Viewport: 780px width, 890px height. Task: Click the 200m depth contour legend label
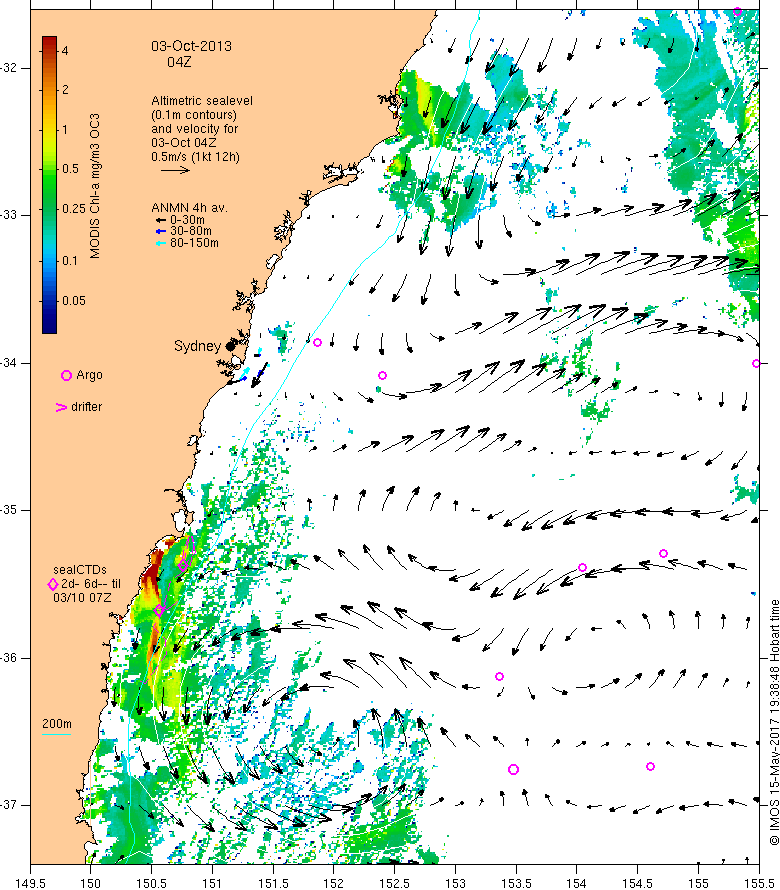click(x=57, y=724)
